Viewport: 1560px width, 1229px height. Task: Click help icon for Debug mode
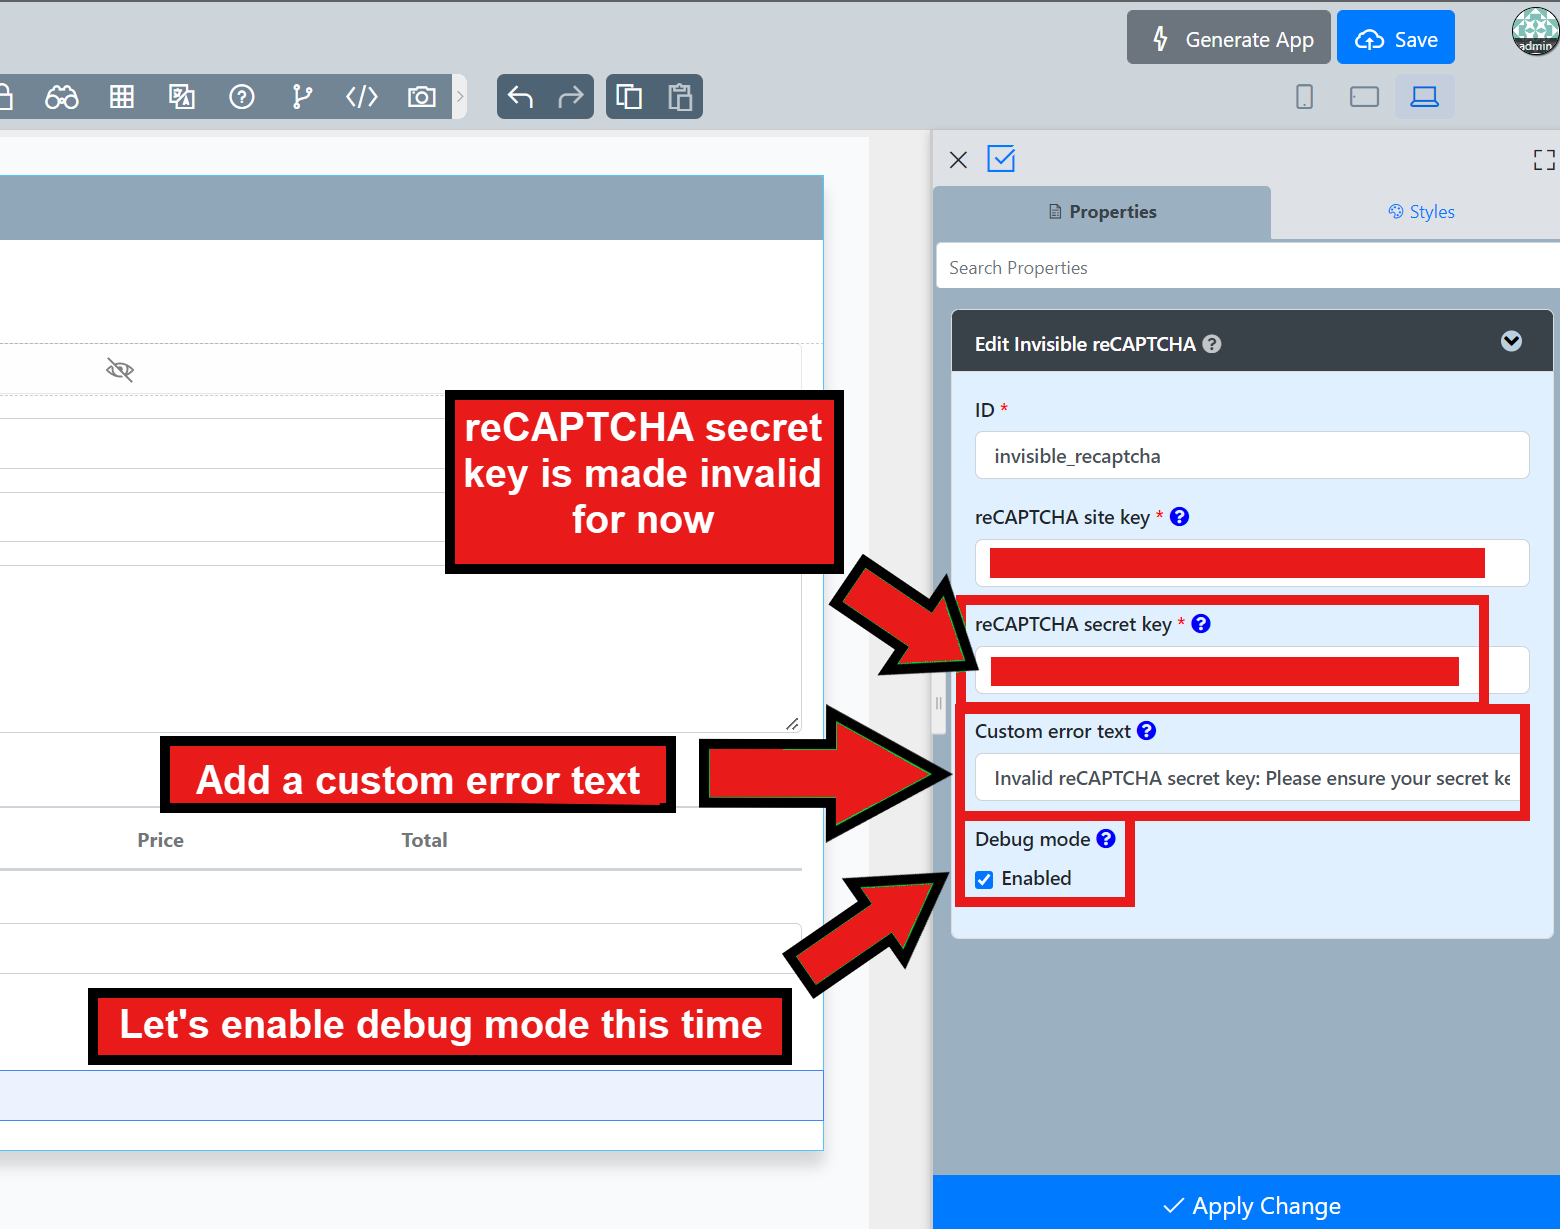1106,839
